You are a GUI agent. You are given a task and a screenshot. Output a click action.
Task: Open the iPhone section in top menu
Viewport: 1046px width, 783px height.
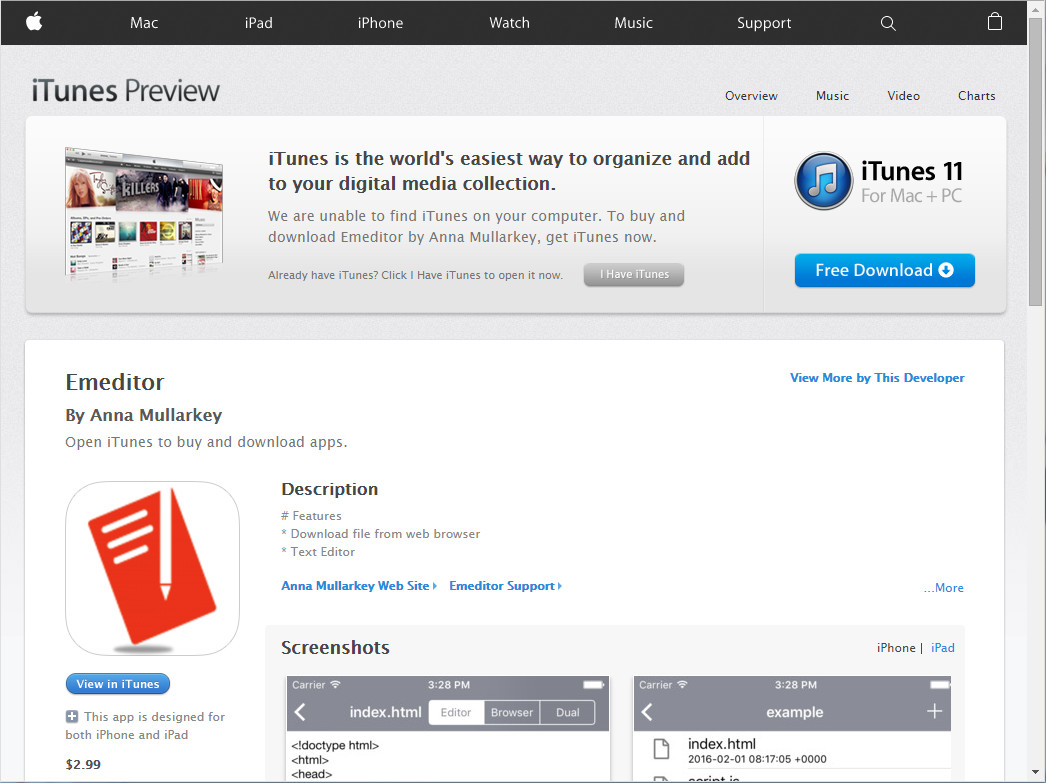pyautogui.click(x=380, y=22)
